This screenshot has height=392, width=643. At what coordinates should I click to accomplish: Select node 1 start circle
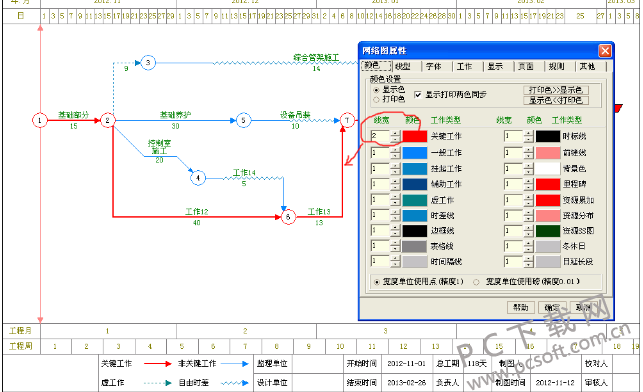point(40,121)
